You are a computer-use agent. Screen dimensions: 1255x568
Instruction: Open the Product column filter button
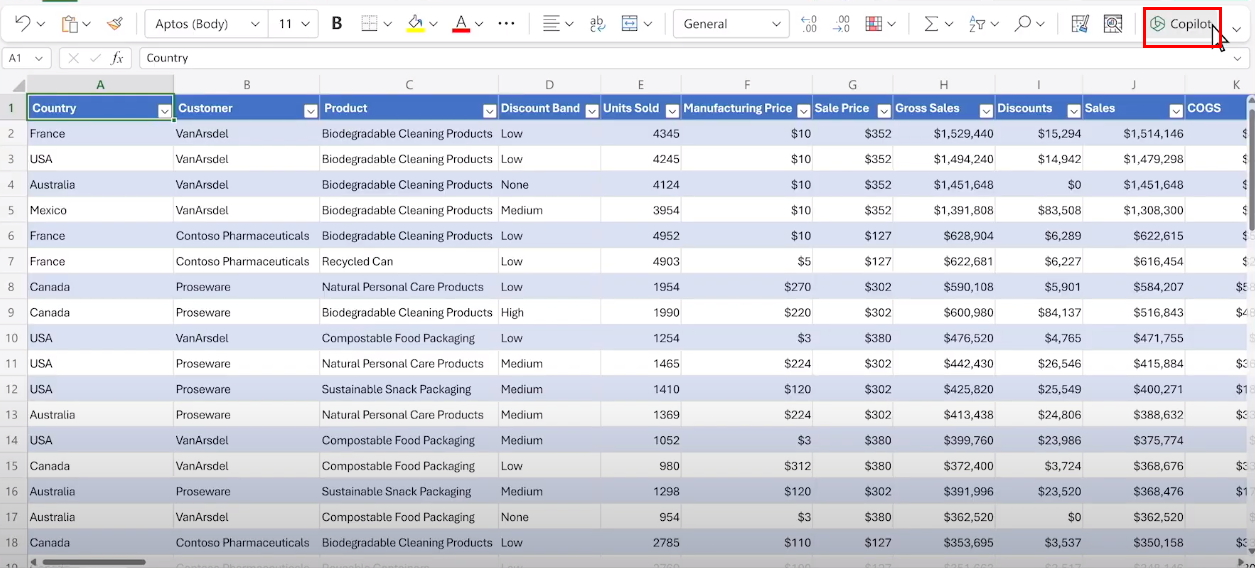(x=490, y=111)
